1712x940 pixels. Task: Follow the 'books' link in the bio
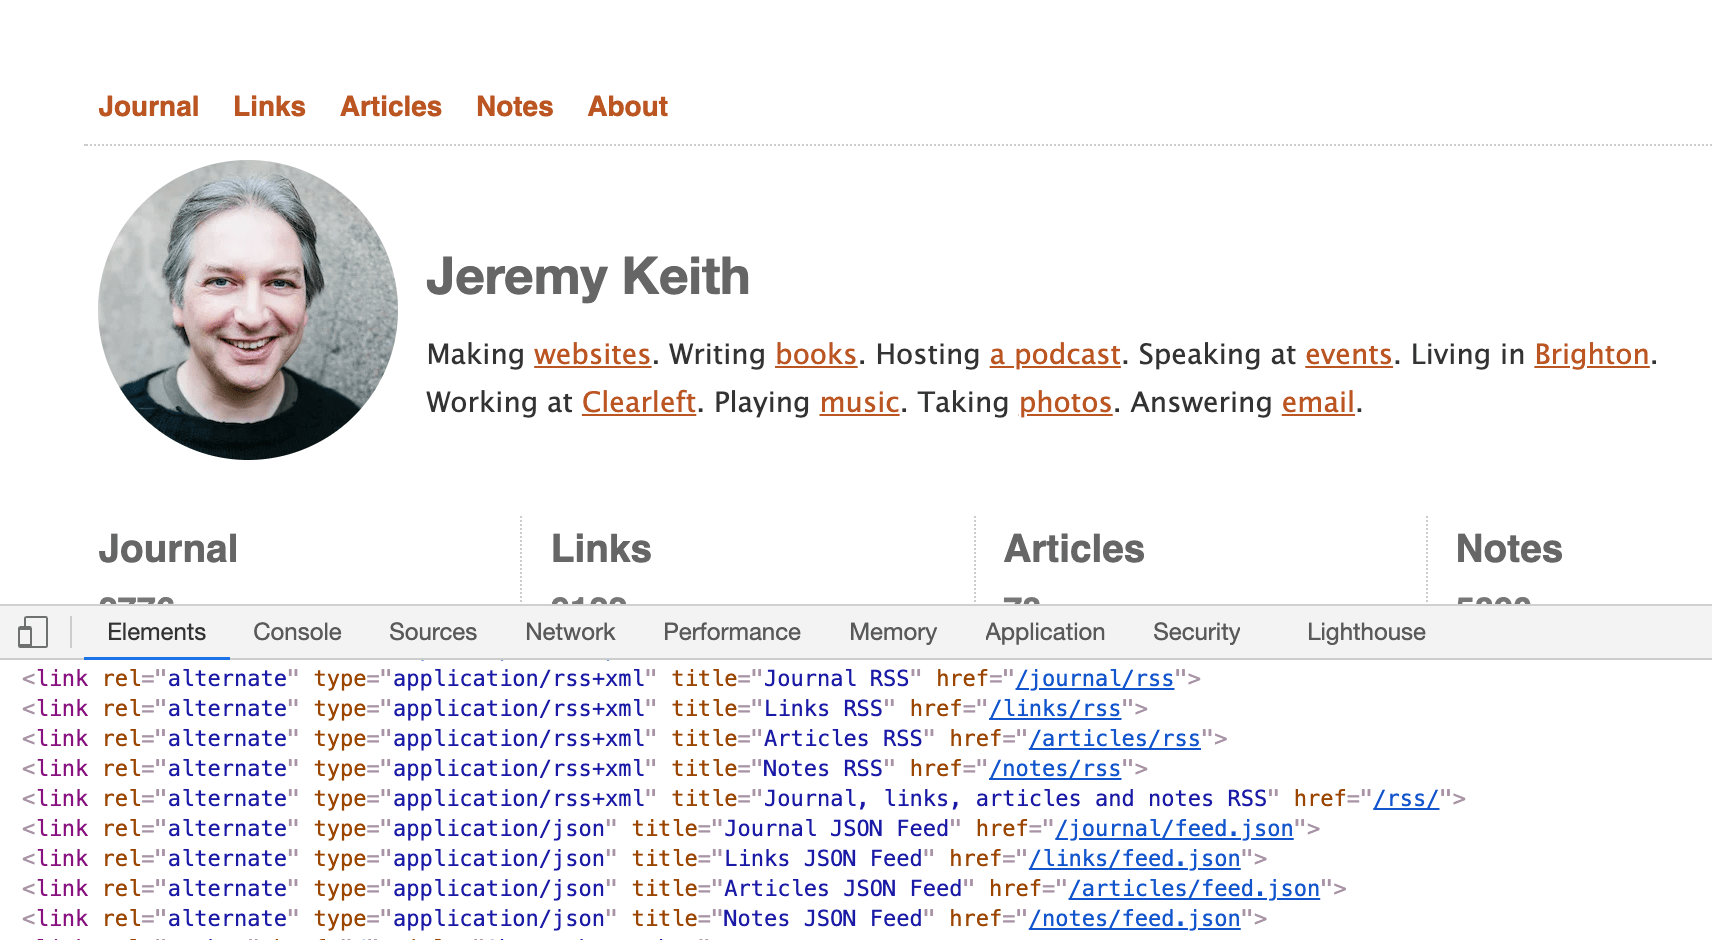(x=816, y=354)
